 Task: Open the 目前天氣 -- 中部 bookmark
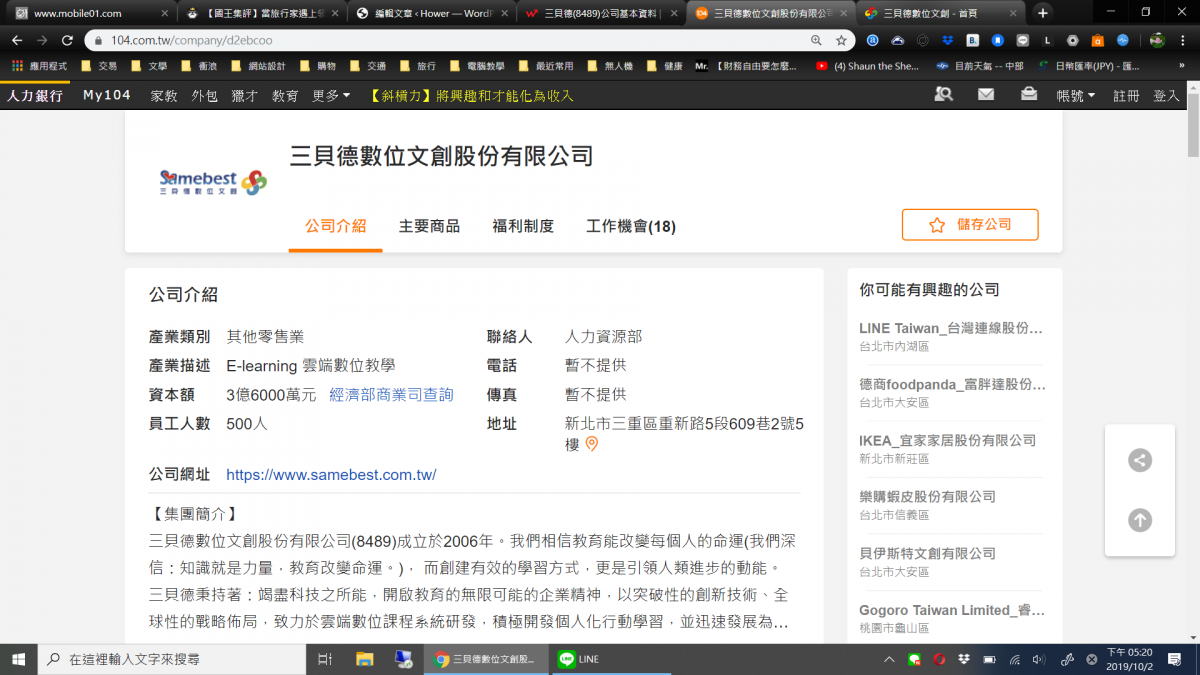click(x=980, y=66)
